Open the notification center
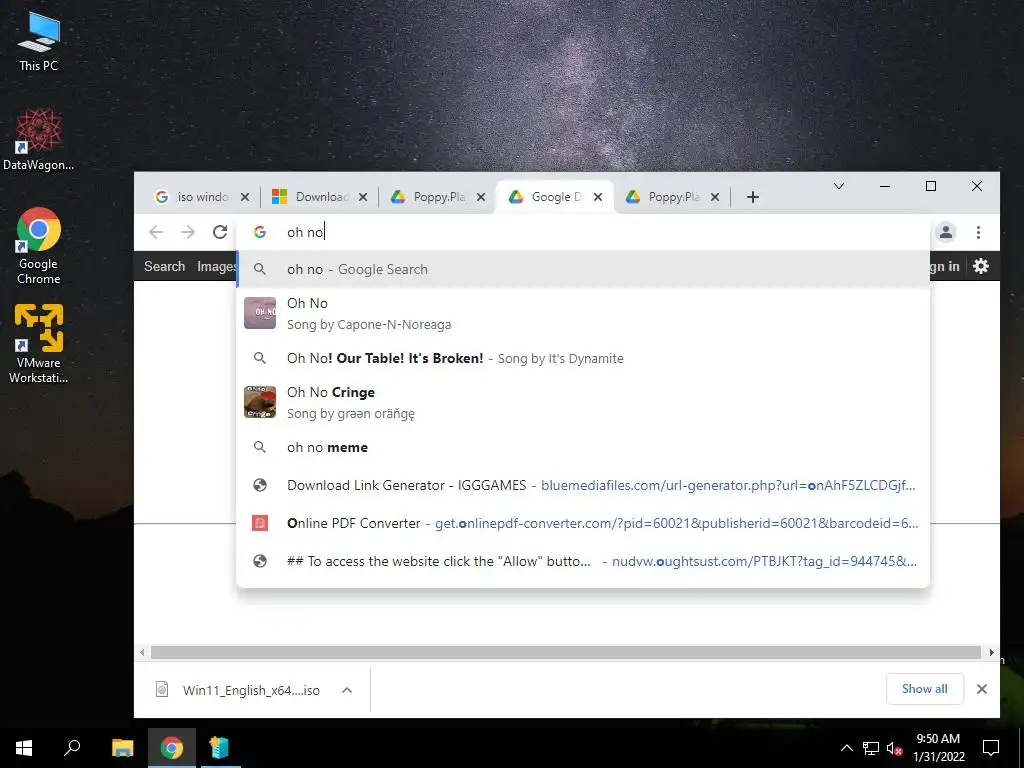1024x768 pixels. [x=991, y=748]
